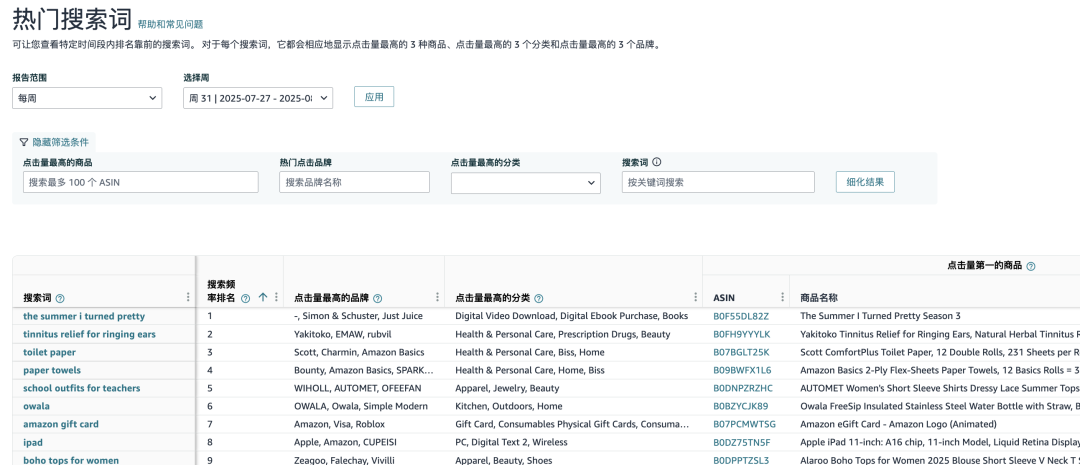Open search term 'toilet paper'
This screenshot has width=1080, height=465.
click(50, 352)
